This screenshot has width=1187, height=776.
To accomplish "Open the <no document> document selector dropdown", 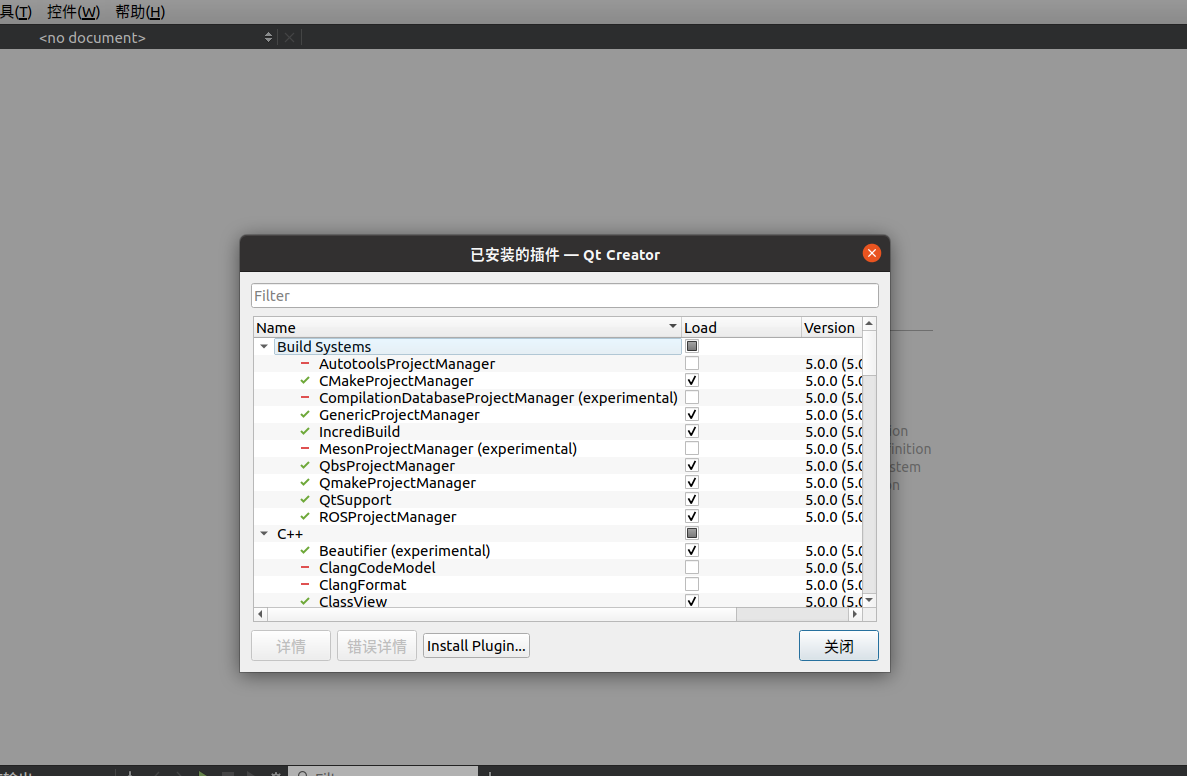I will click(268, 37).
